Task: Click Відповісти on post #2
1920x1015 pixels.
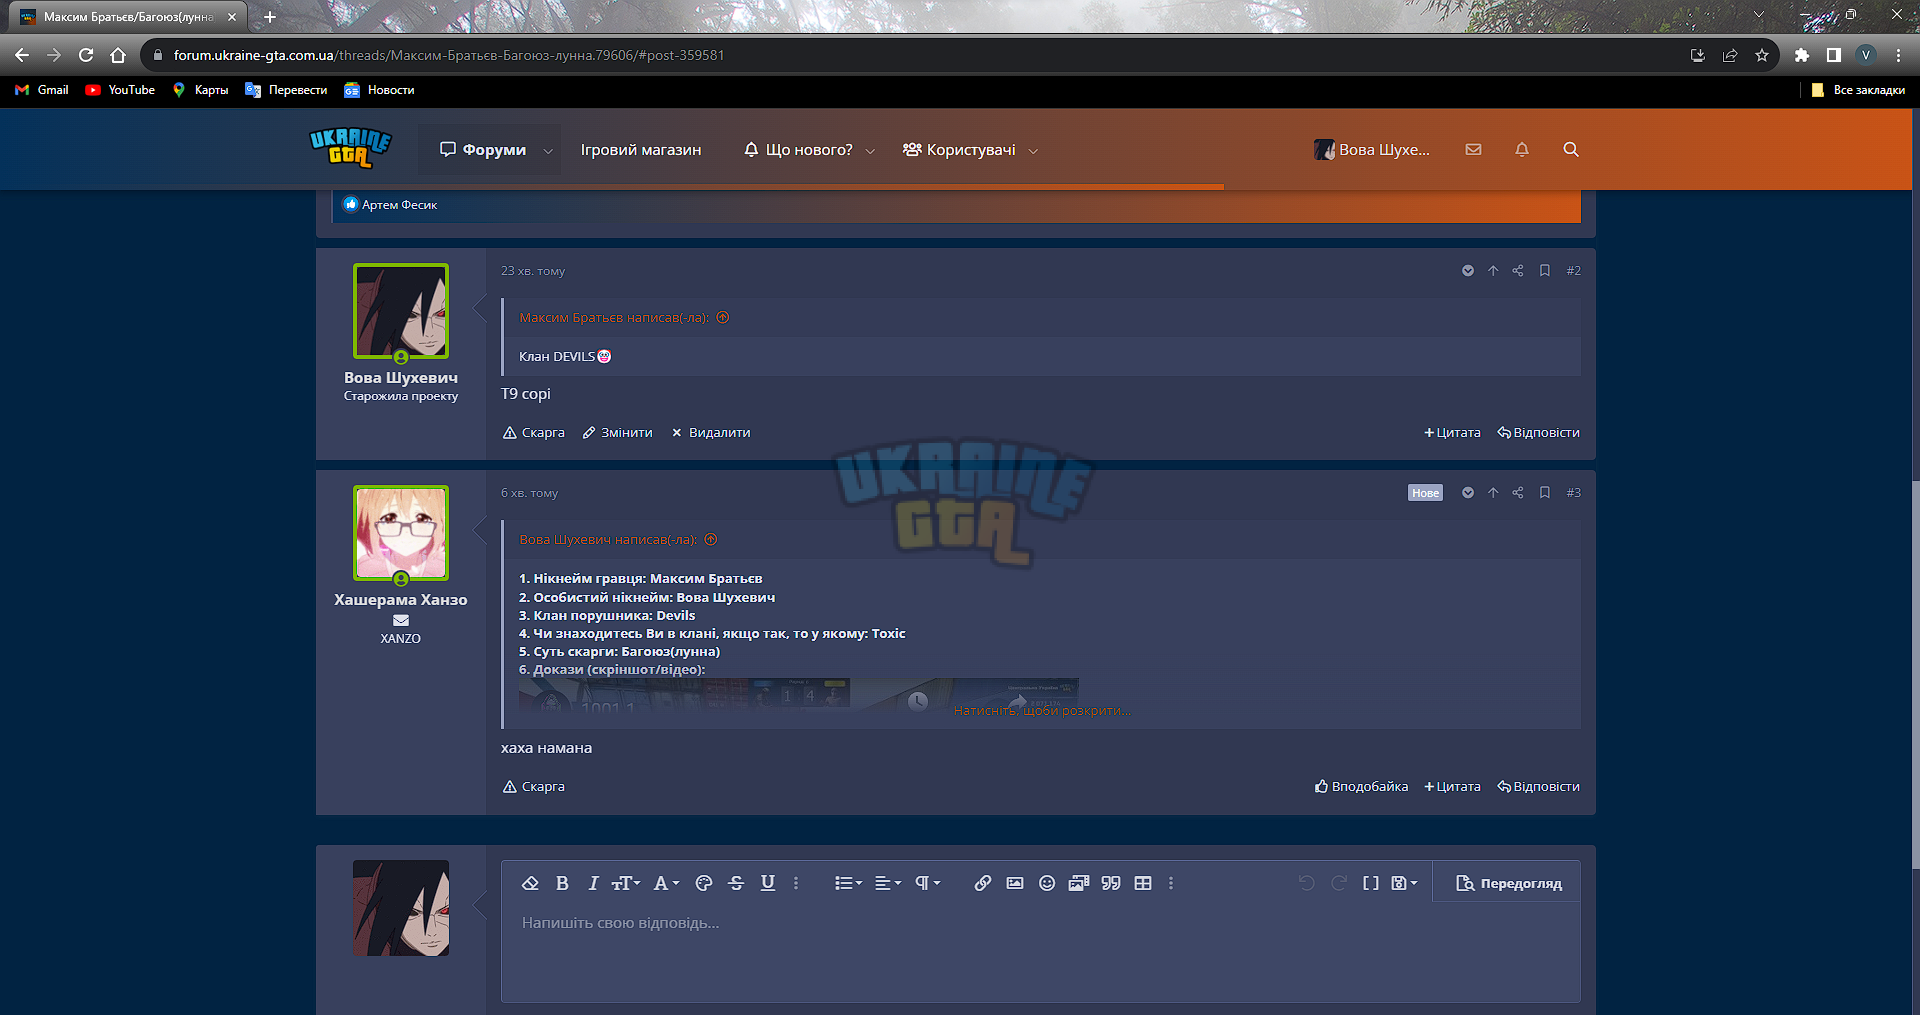Action: 1538,433
